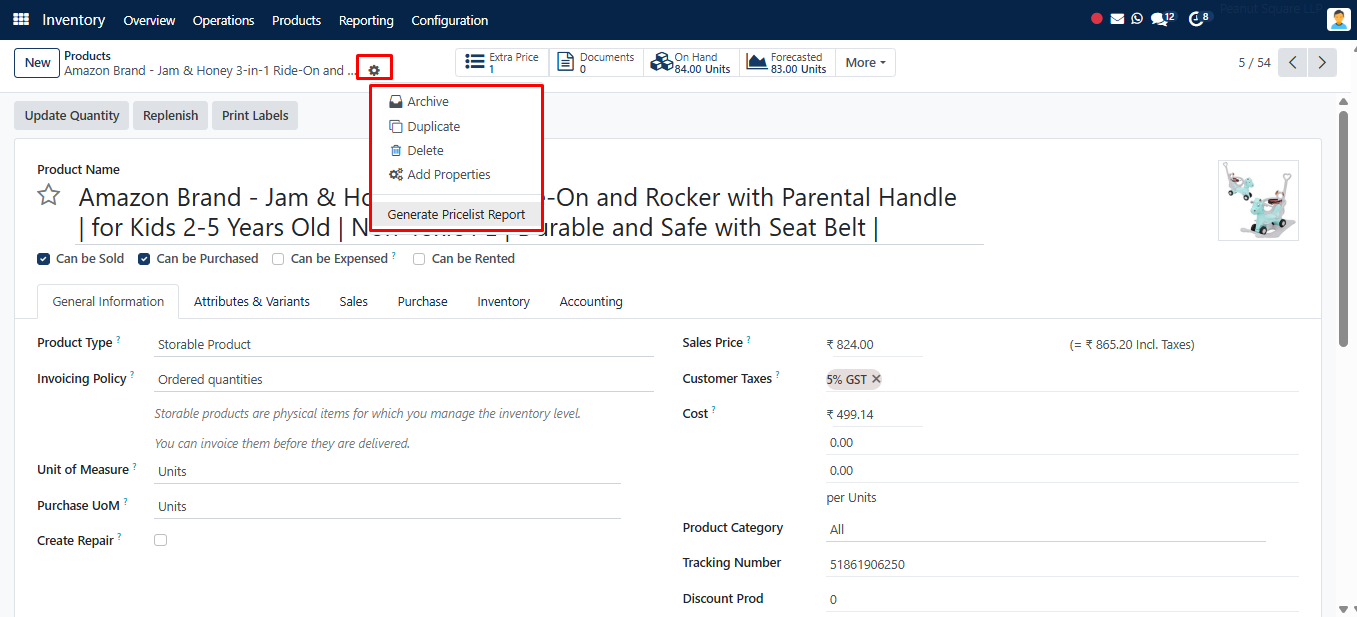Click the red recording status dot
This screenshot has width=1357, height=617.
1097,19
